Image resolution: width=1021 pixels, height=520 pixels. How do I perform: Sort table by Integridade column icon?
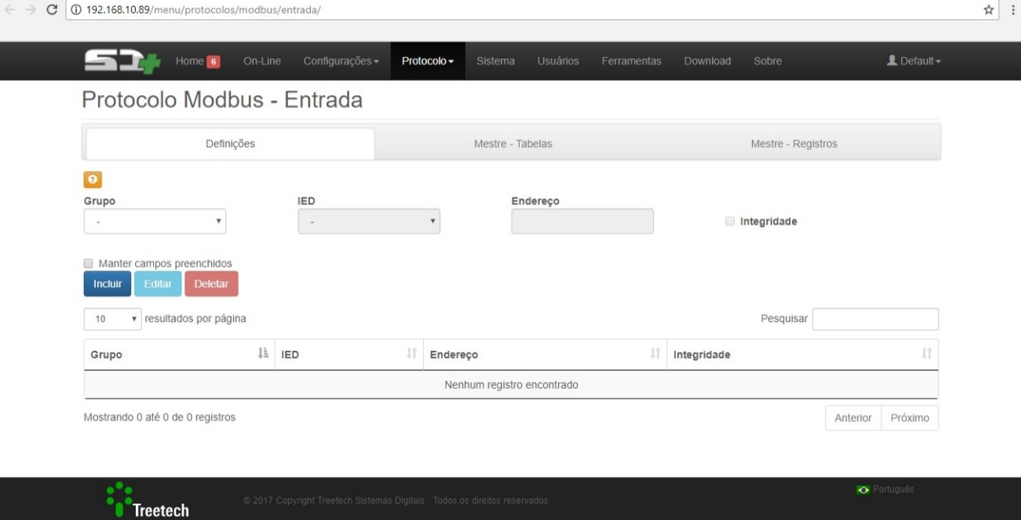point(927,353)
